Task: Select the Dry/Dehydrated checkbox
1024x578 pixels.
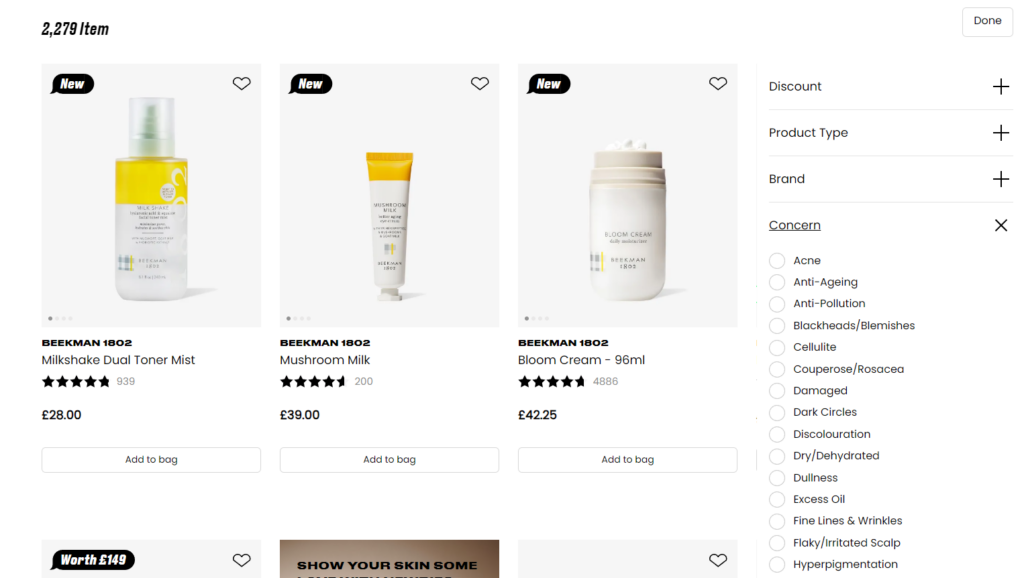Action: coord(776,455)
